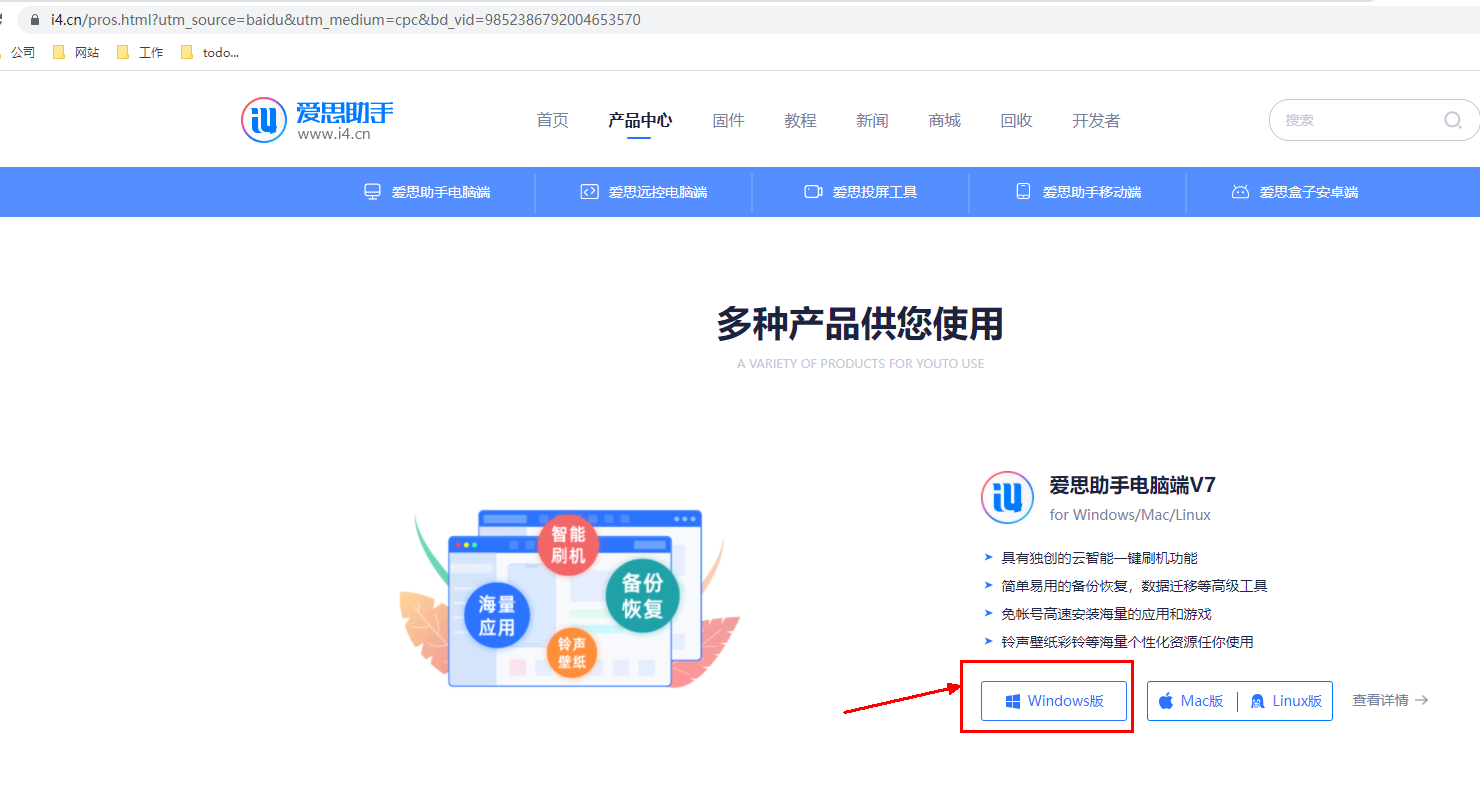Switch to the 爱思投屏工具 tab
Viewport: 1480px width, 790px height.
(861, 192)
